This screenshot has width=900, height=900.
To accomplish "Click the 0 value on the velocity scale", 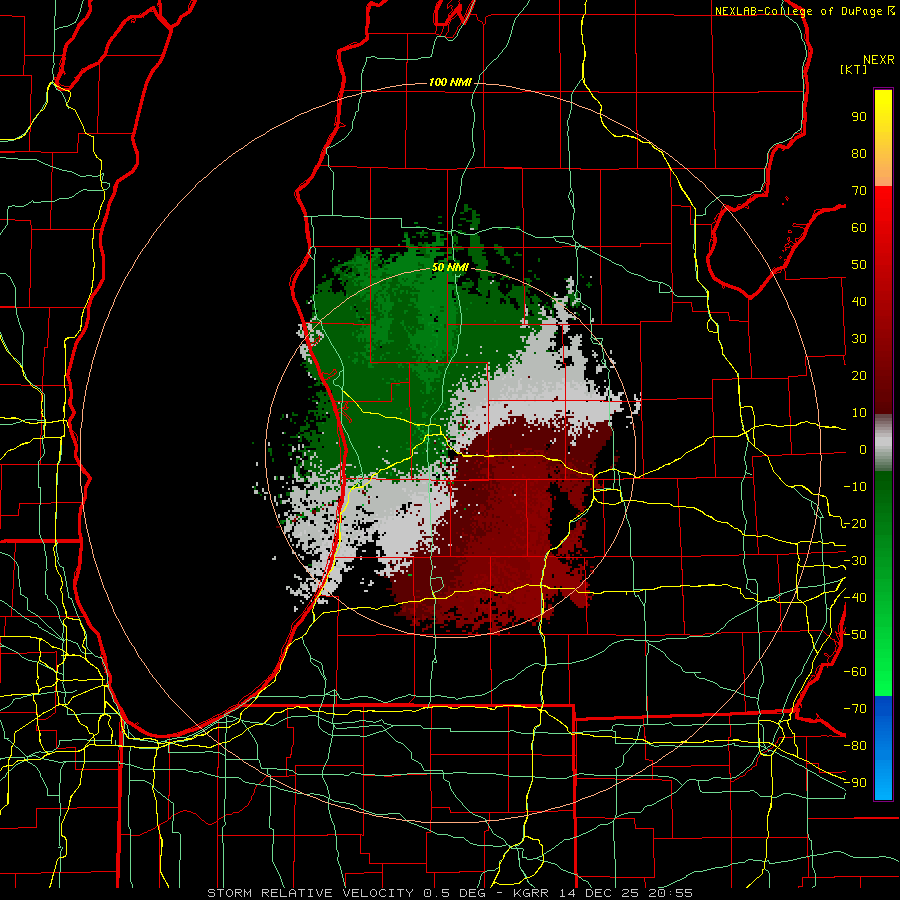I will (x=863, y=450).
